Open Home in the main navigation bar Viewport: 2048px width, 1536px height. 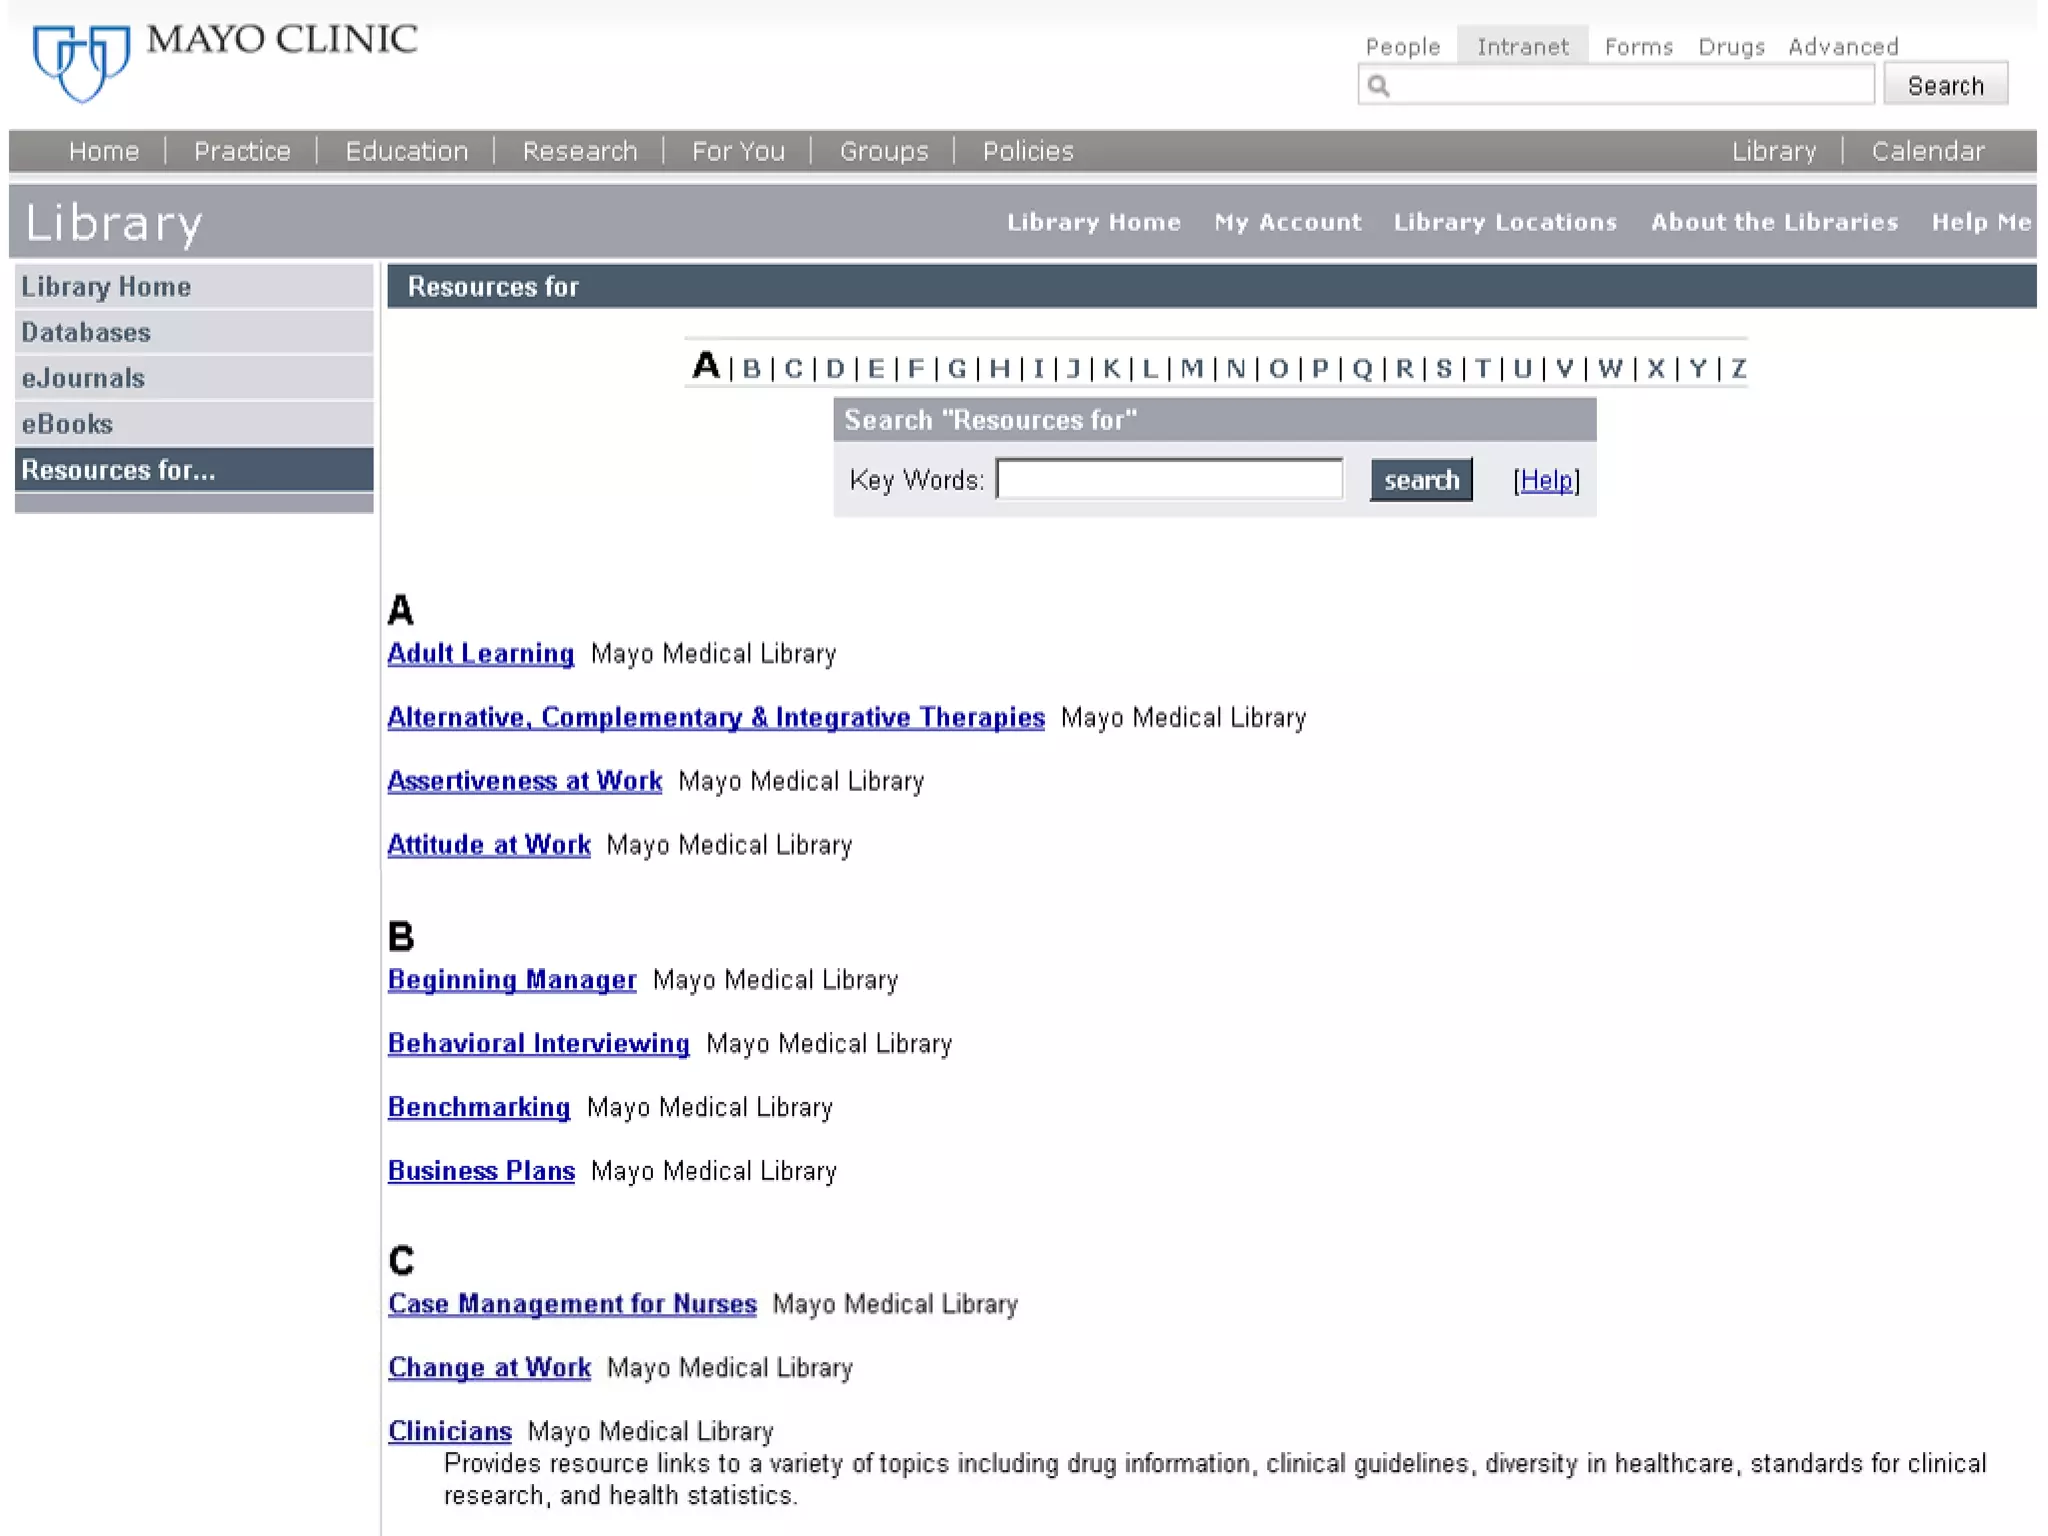click(104, 151)
